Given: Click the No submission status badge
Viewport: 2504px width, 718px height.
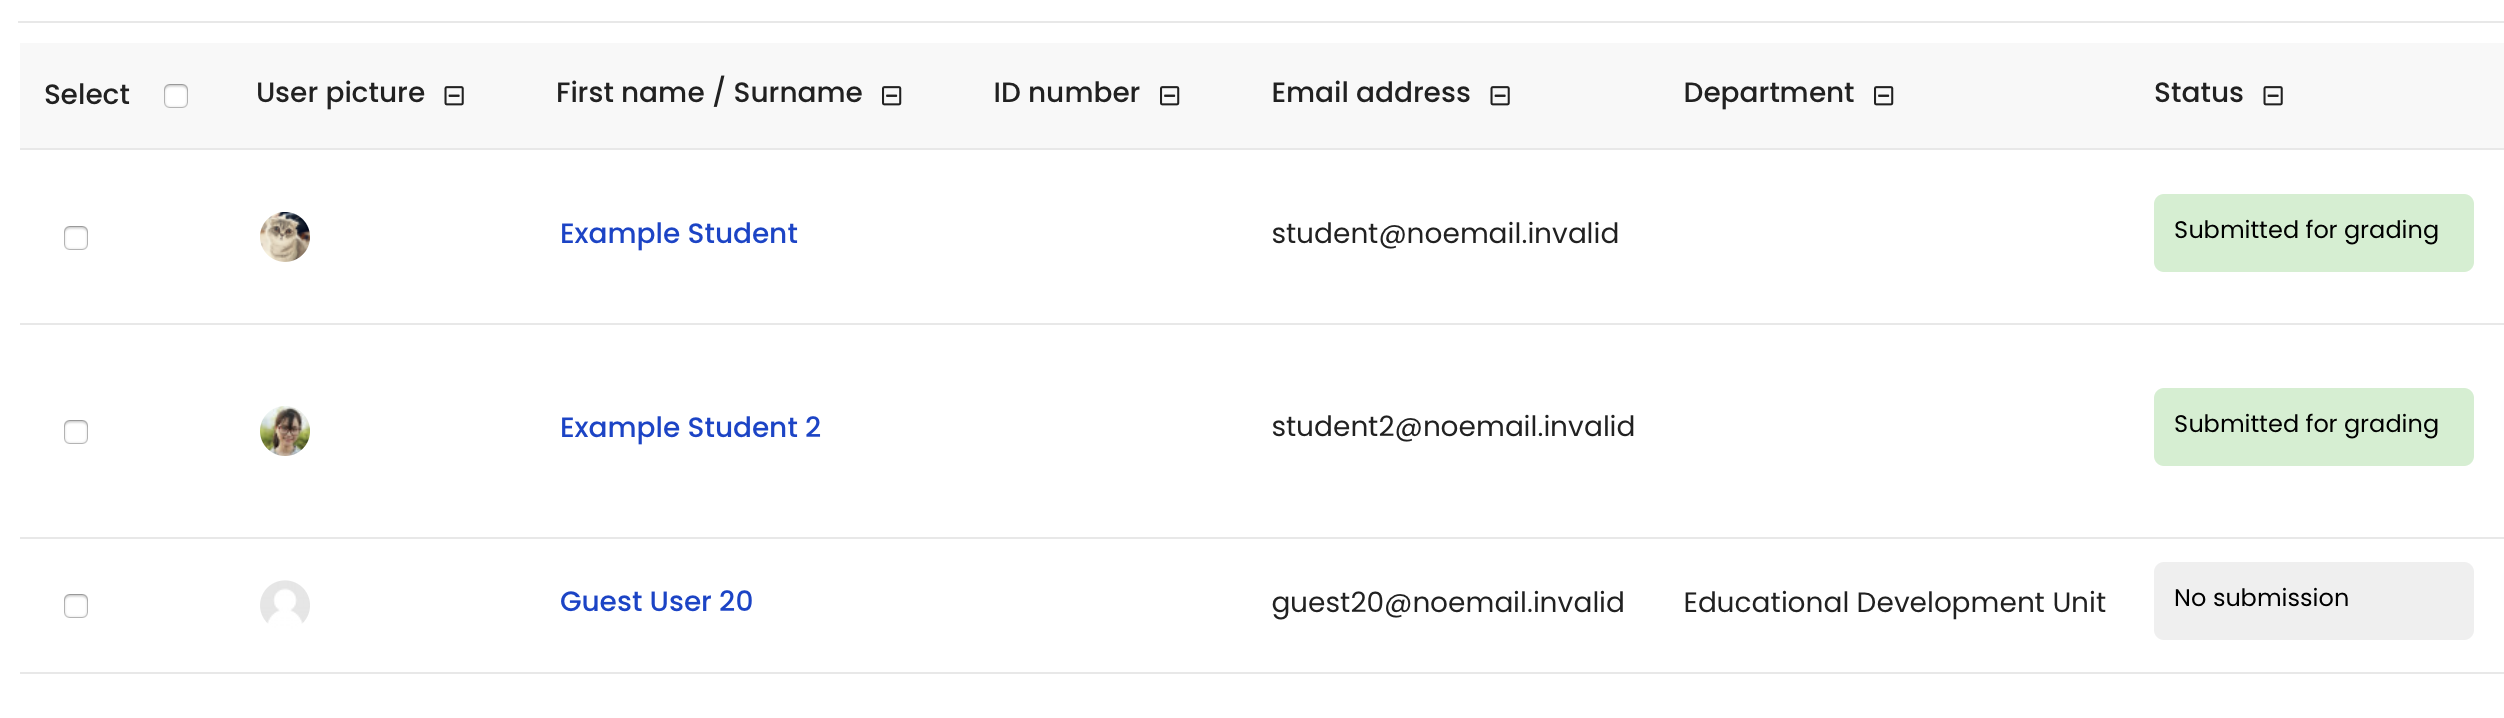Looking at the screenshot, I should 2313,601.
